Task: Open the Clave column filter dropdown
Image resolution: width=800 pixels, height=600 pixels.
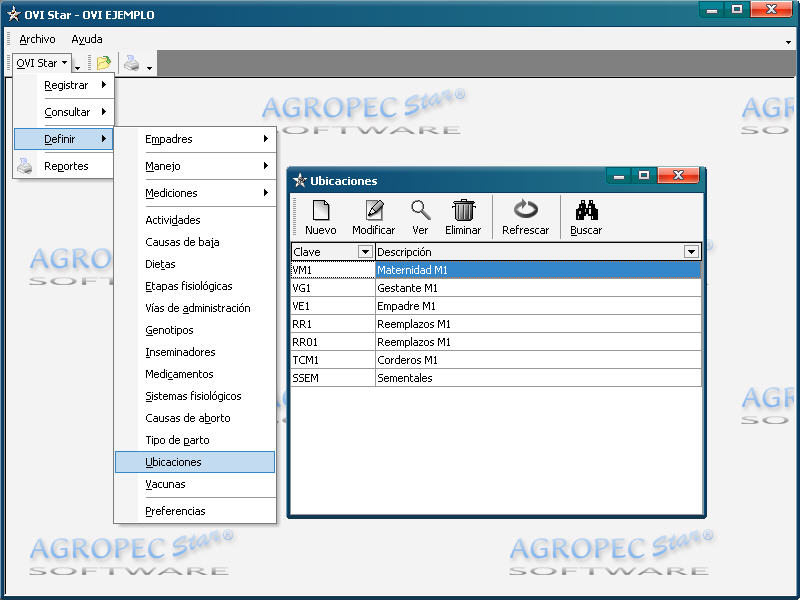Action: point(365,252)
